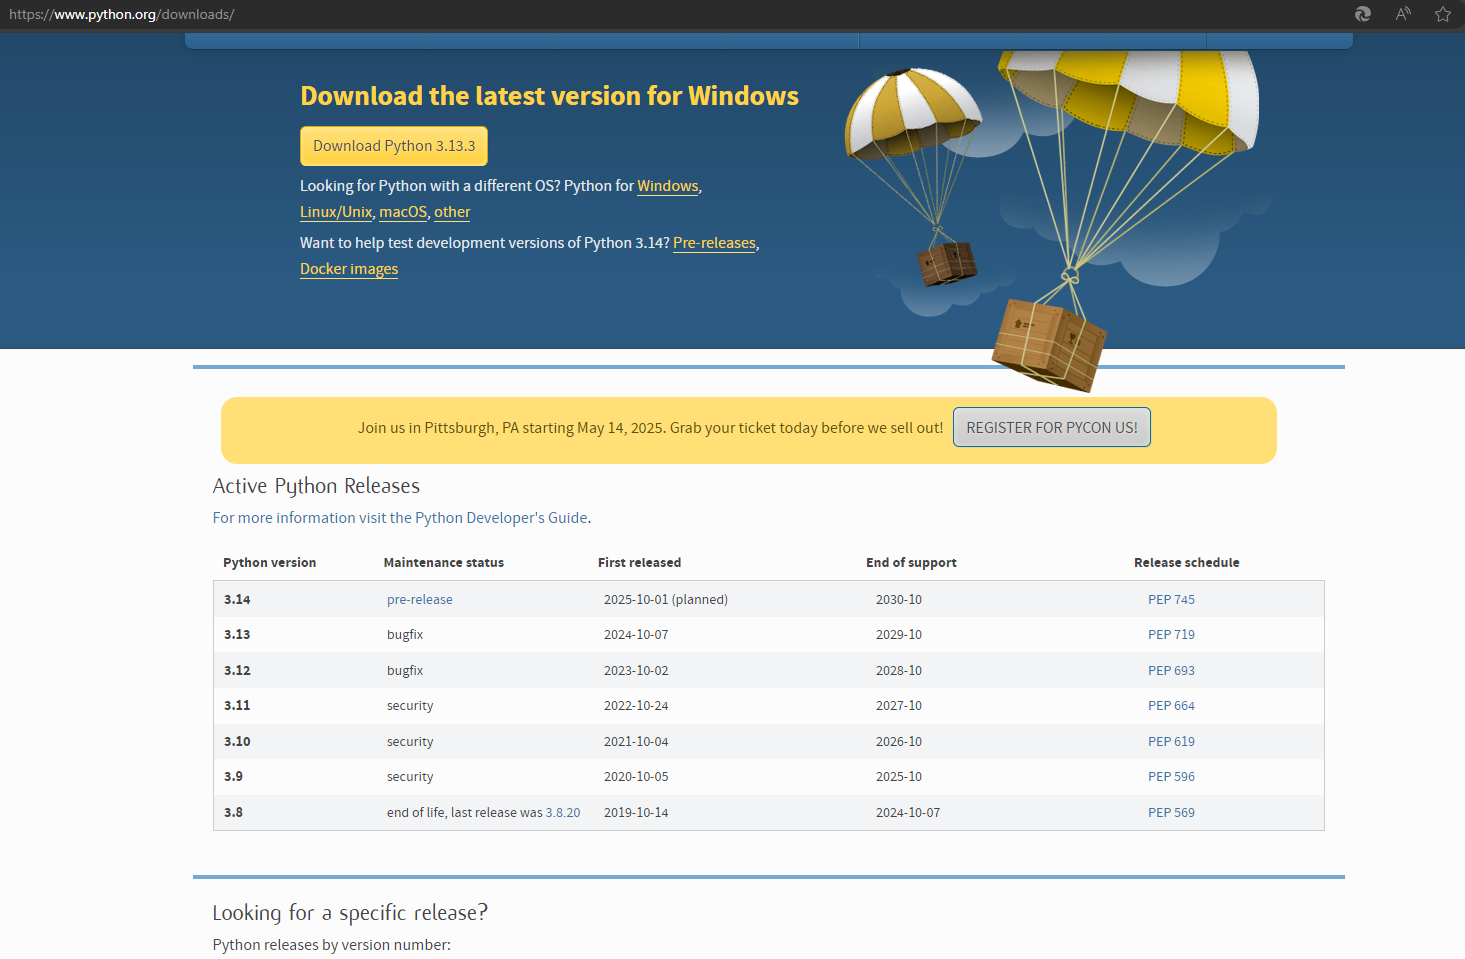Click 'First released' column header
This screenshot has height=959, width=1465.
640,563
